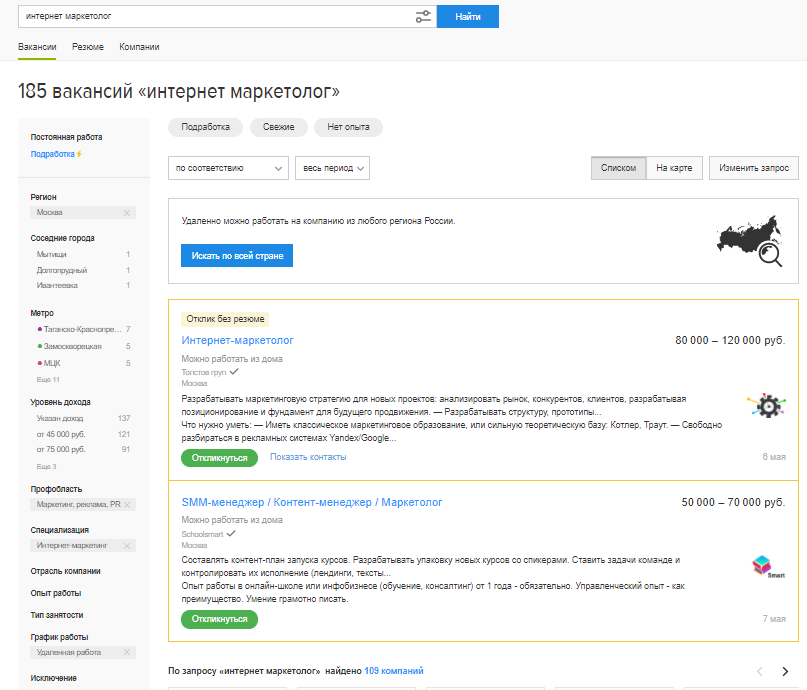Remove the Удаленная работа schedule filter
The height and width of the screenshot is (690, 807).
coord(127,652)
